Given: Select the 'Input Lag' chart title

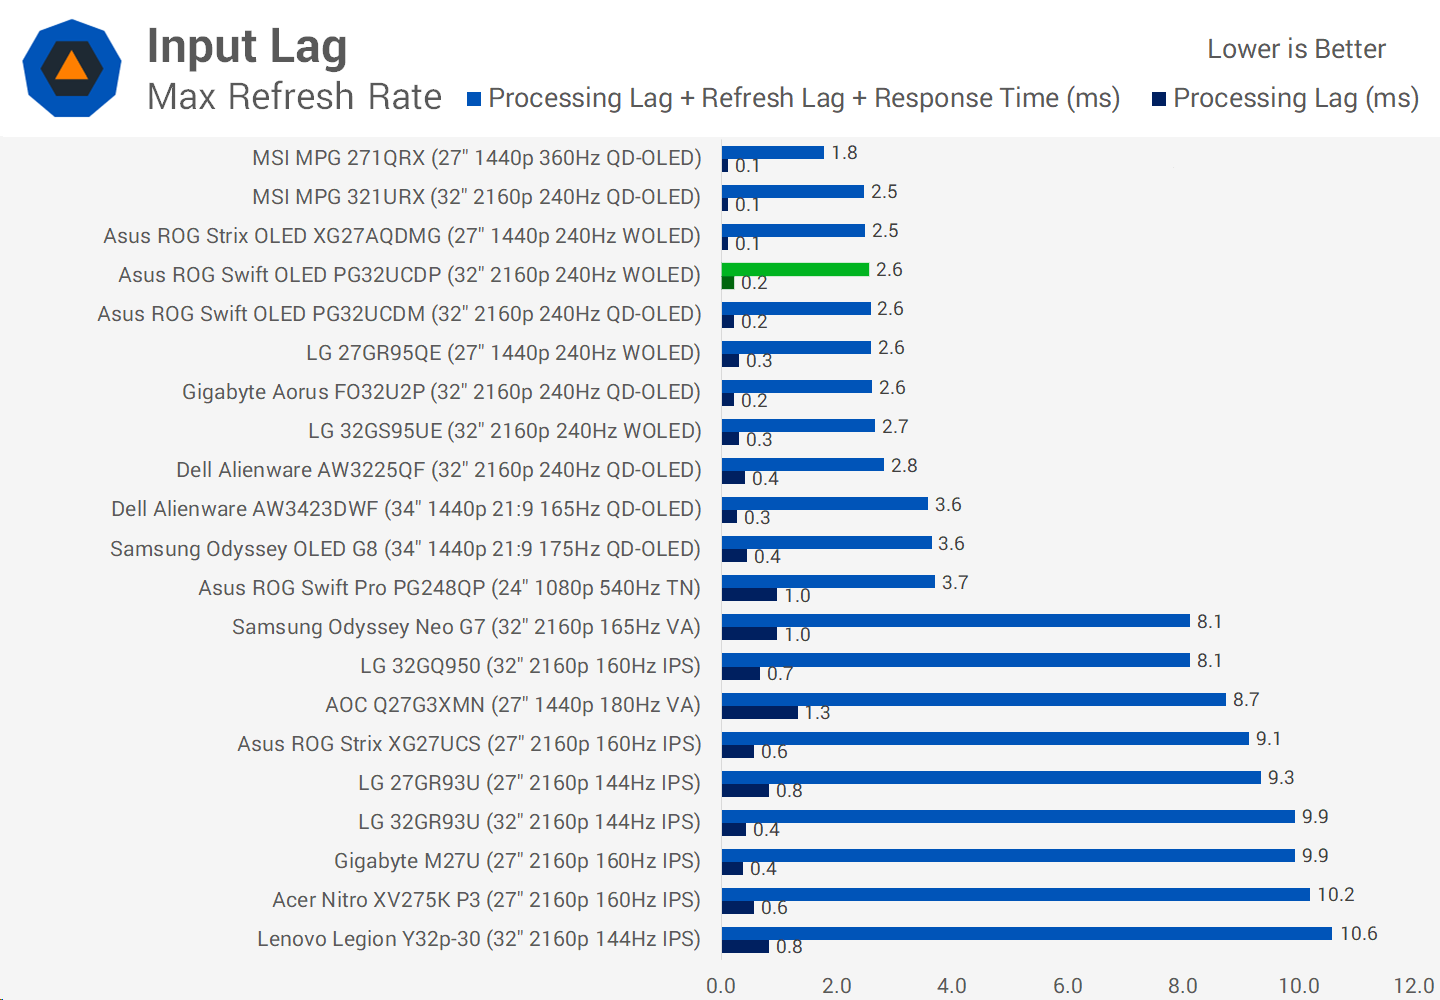Looking at the screenshot, I should point(247,47).
